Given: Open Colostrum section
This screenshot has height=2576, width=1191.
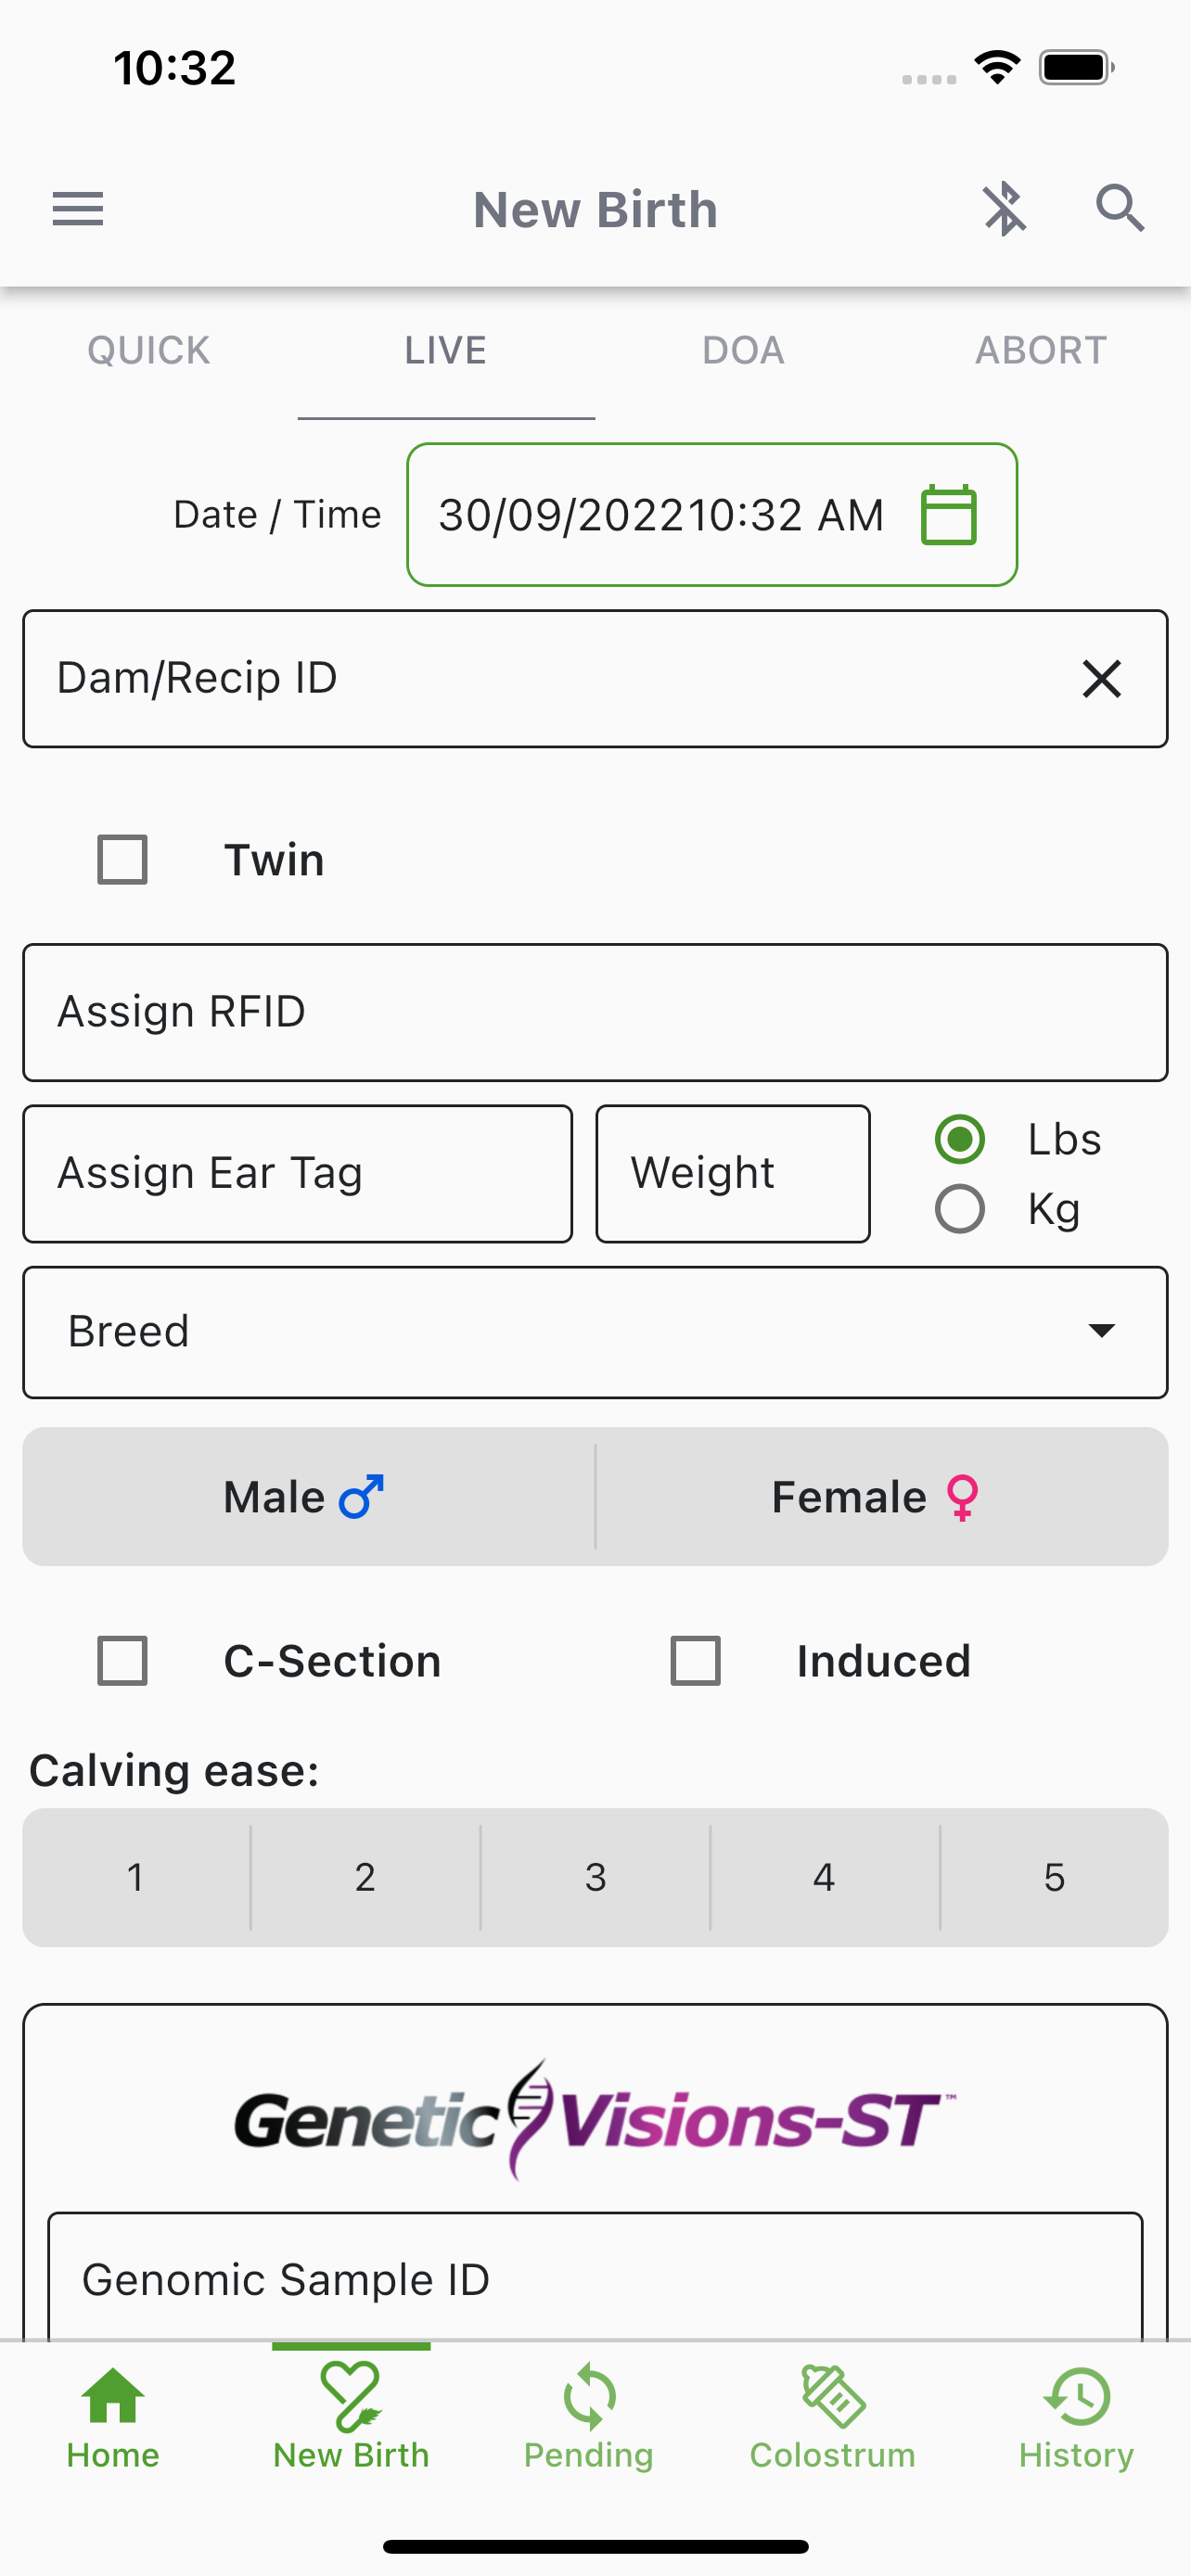Looking at the screenshot, I should [832, 2419].
